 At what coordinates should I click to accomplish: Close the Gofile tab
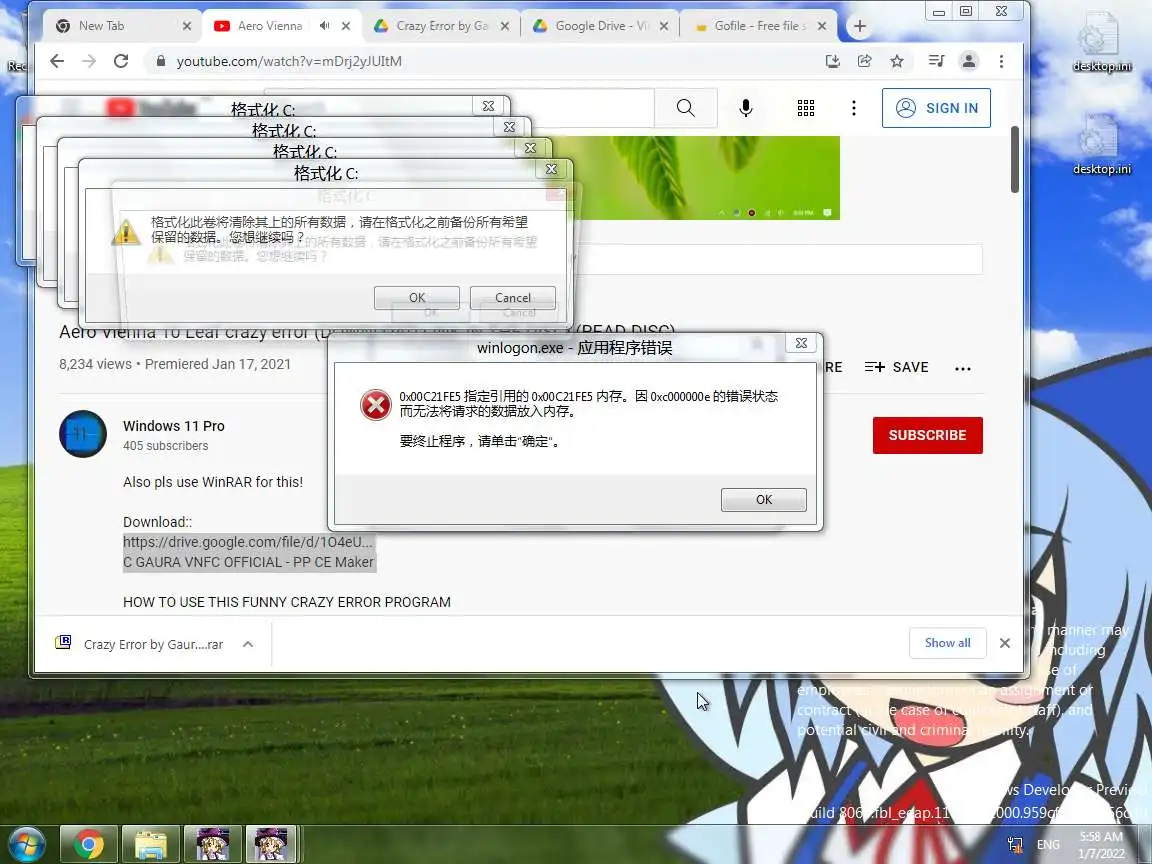(x=821, y=26)
